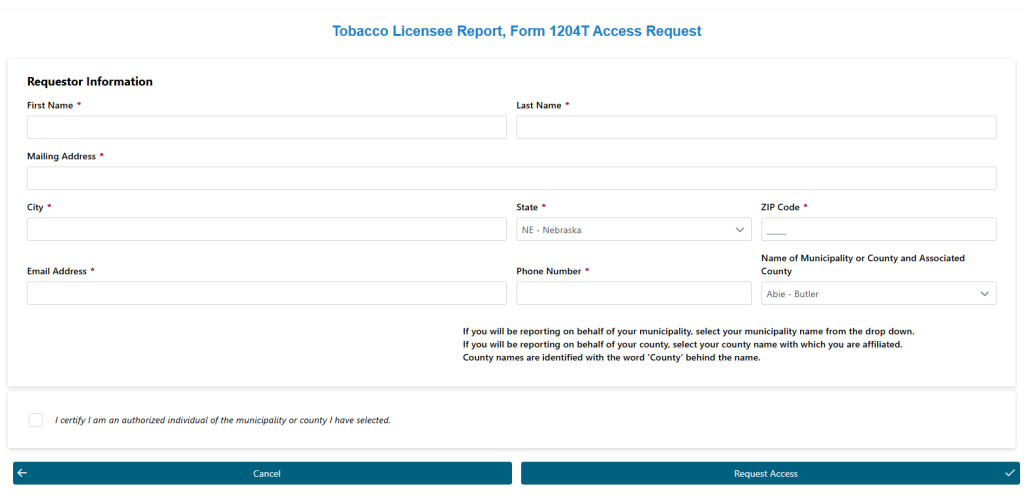Tick the authorized individual certification checkbox

[36, 420]
